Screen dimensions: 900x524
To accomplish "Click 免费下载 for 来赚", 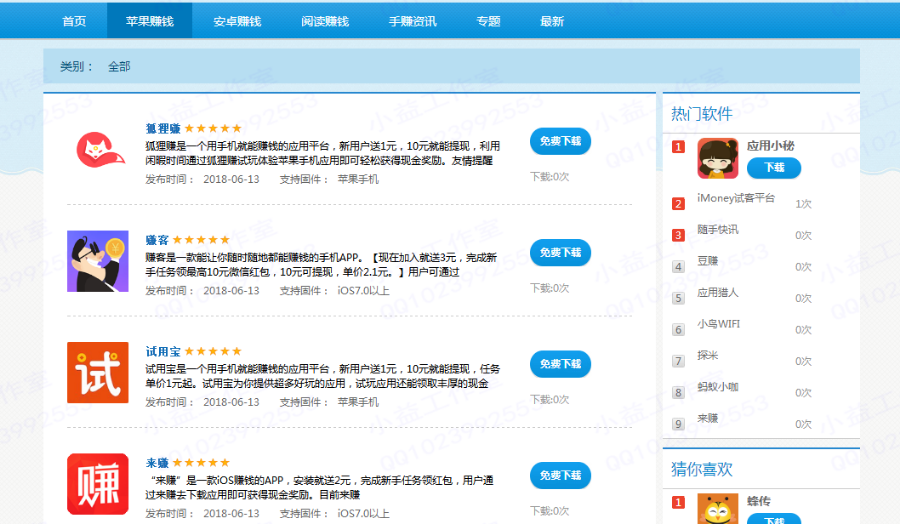I will pos(560,475).
